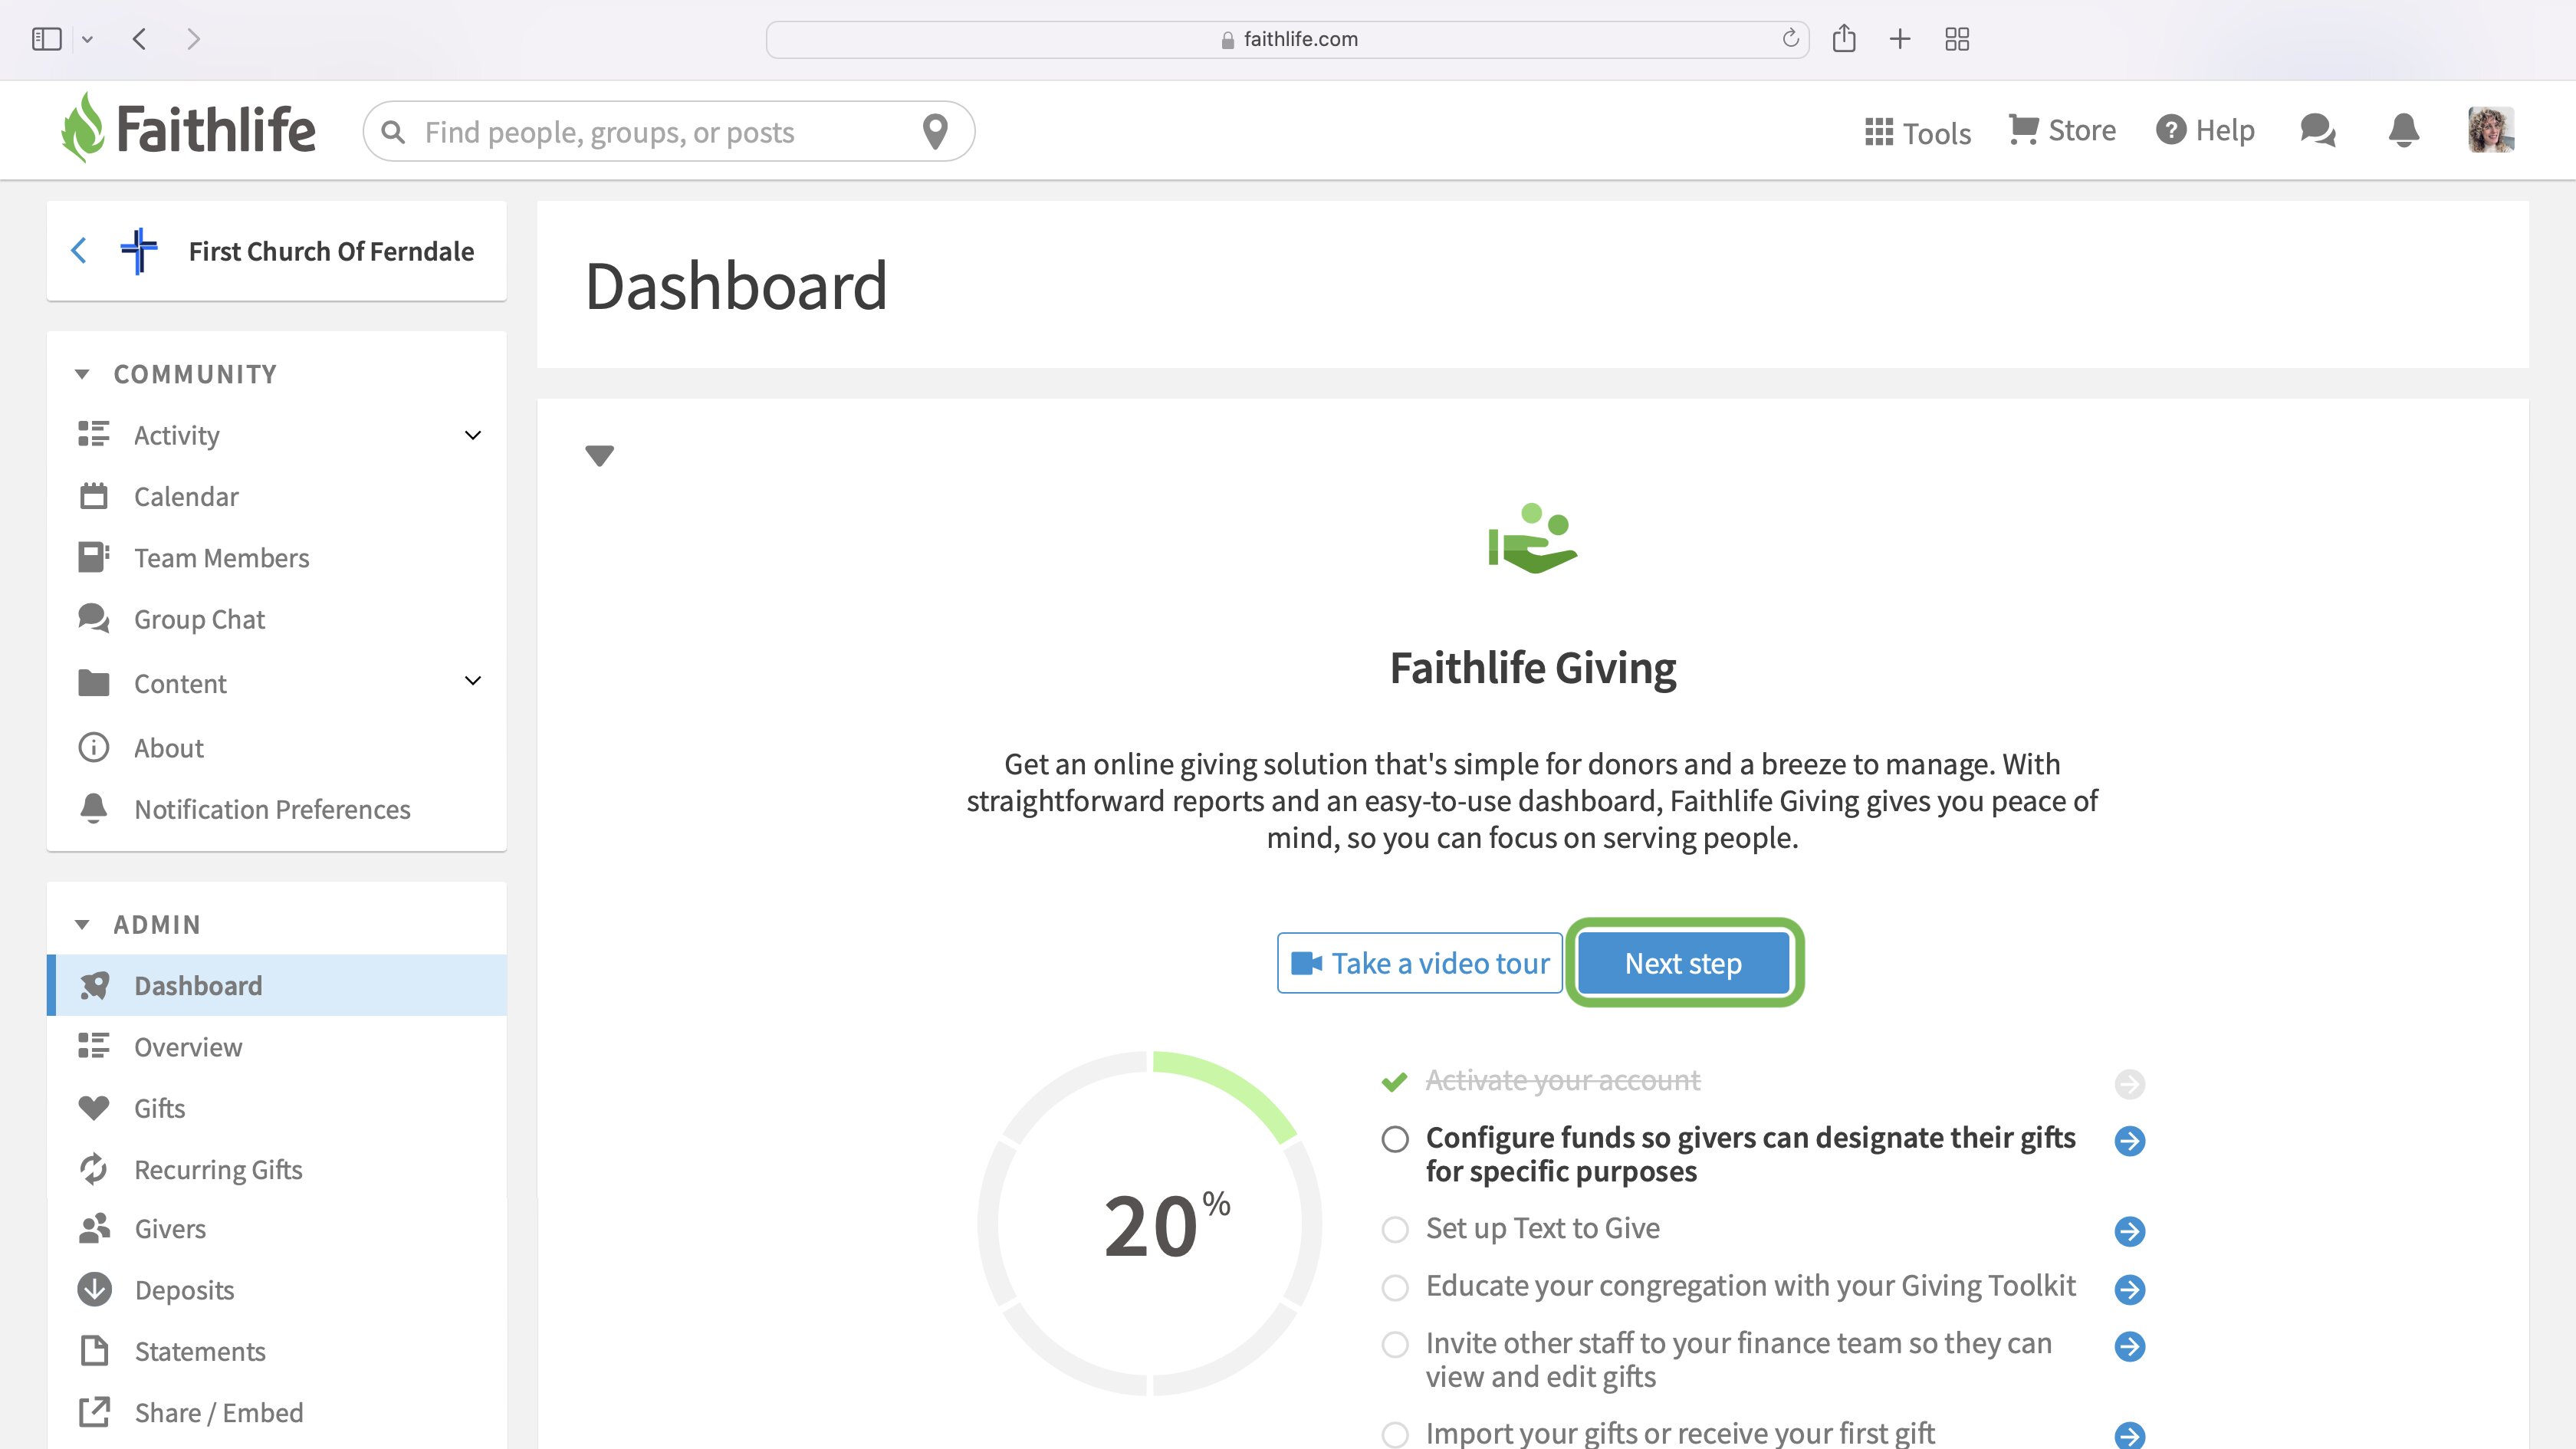Click the Notification Preferences bell icon

pos(94,808)
